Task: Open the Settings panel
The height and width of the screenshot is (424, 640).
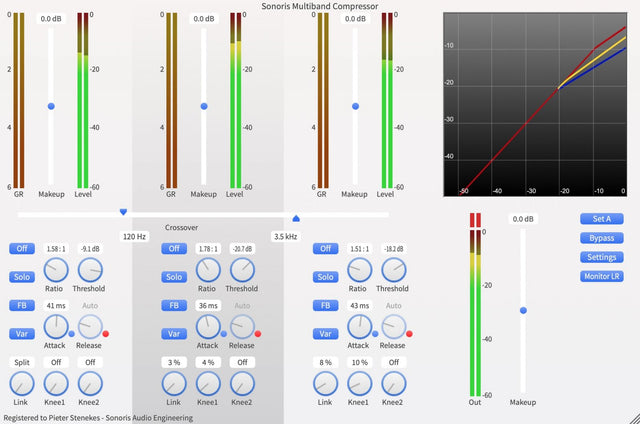Action: click(x=602, y=257)
